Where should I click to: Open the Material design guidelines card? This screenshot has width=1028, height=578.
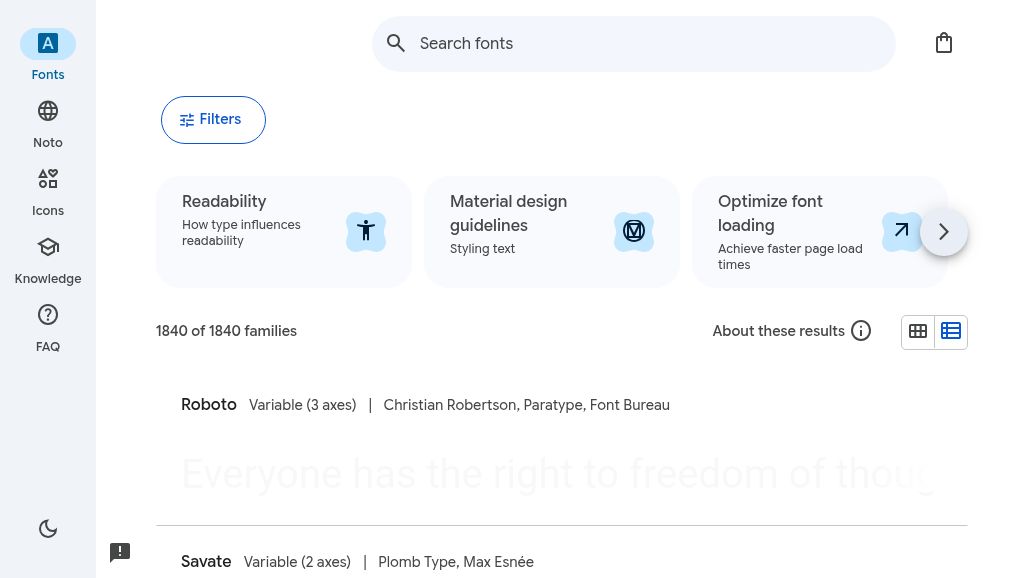point(552,231)
